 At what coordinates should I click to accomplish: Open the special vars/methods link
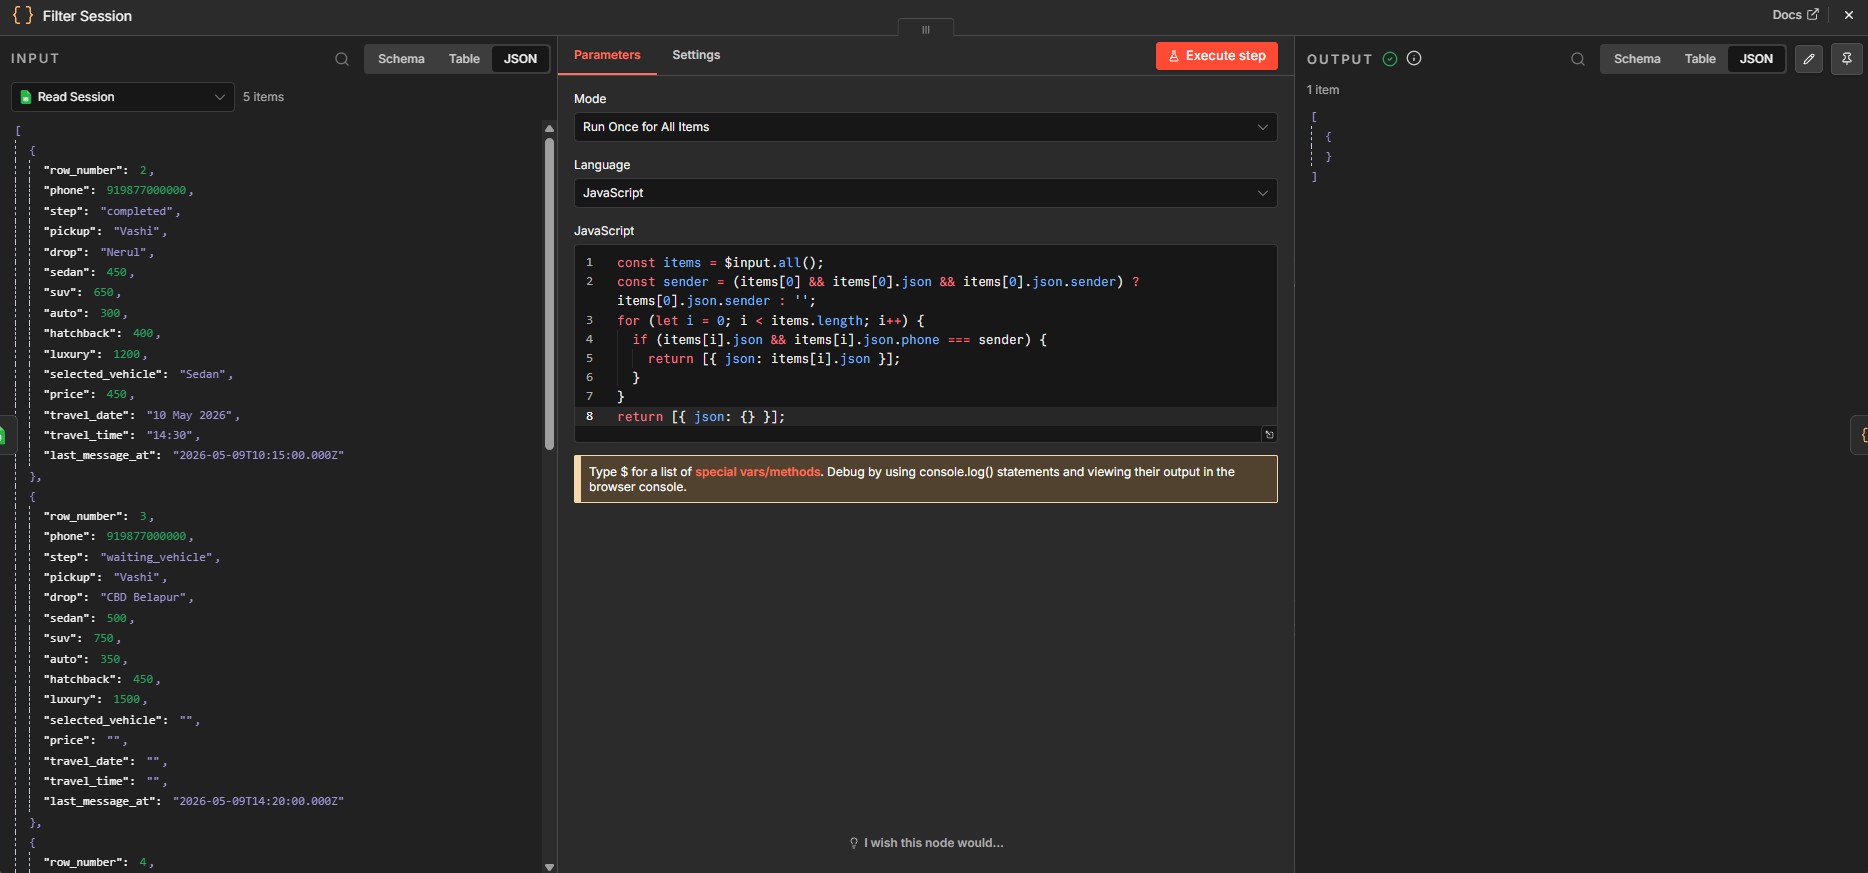[758, 472]
